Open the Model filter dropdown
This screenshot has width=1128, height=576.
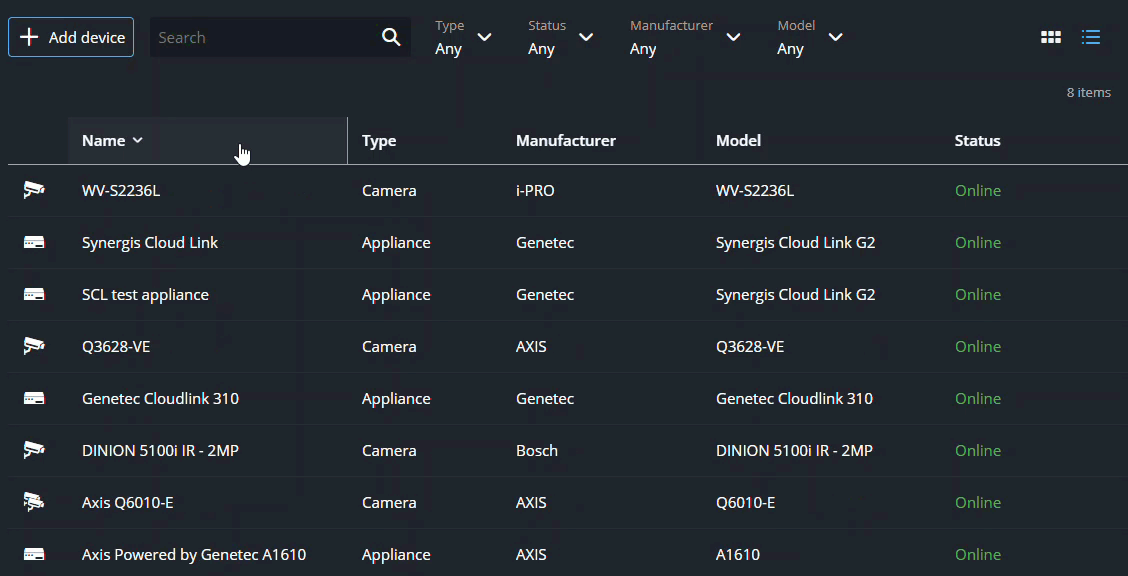tap(810, 37)
